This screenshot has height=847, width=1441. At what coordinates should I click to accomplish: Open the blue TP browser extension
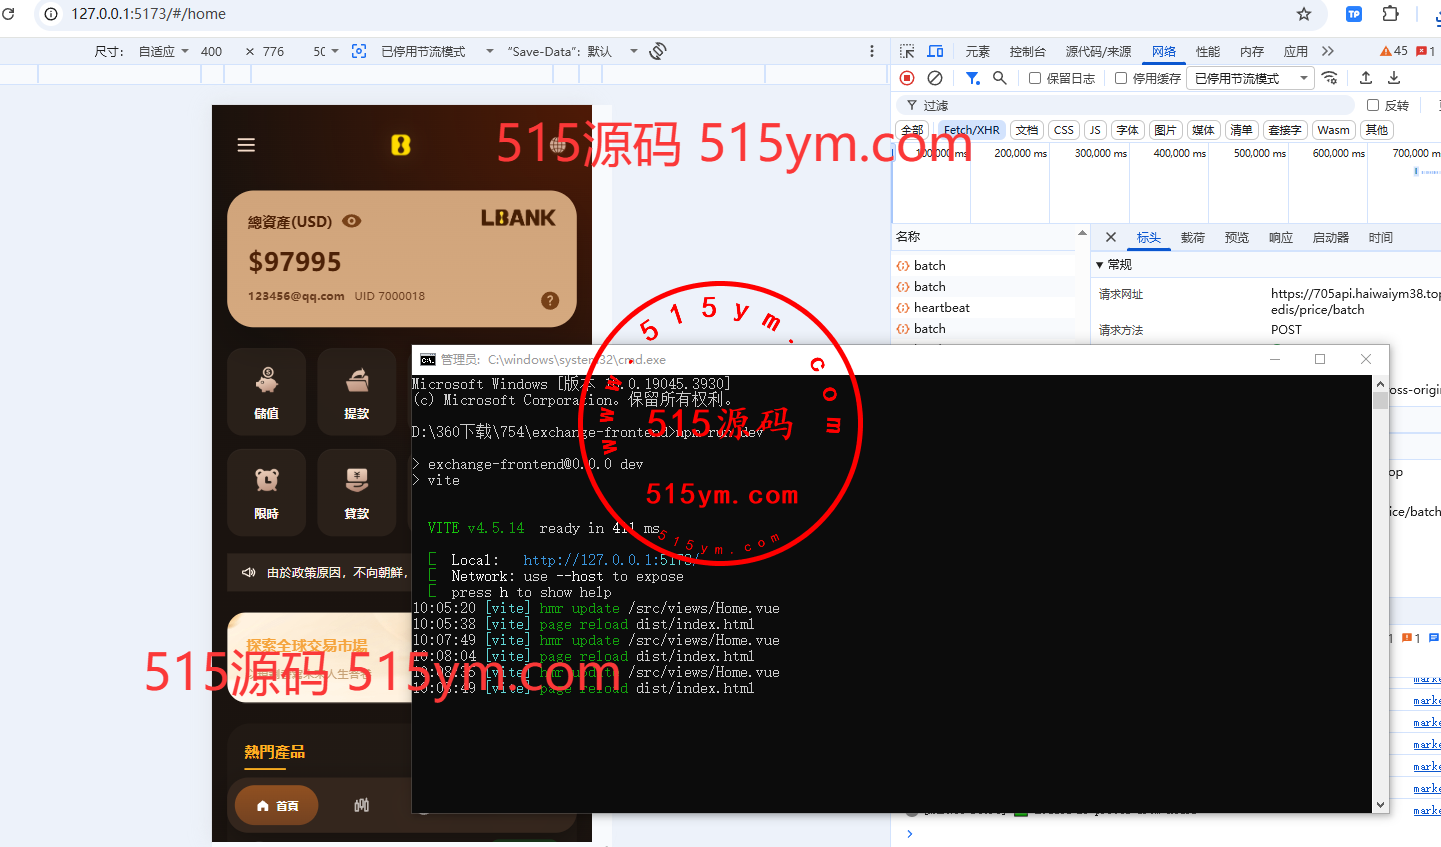(1354, 14)
